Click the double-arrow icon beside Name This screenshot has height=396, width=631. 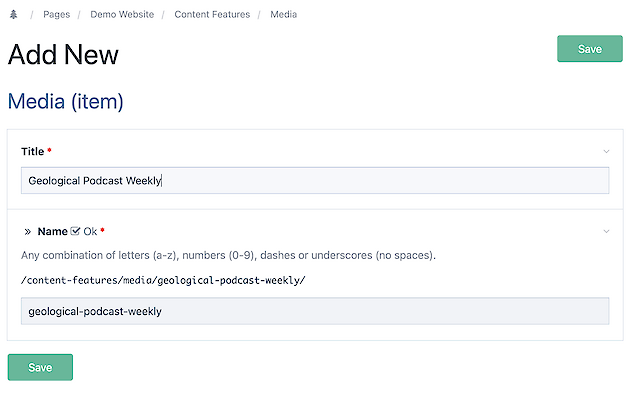[27, 231]
